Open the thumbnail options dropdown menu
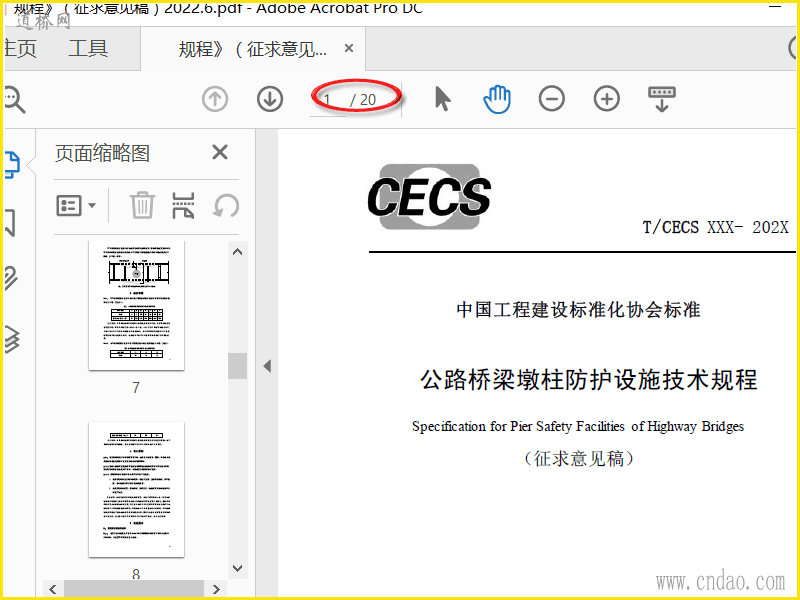Screen dimensions: 800x600 [x=76, y=206]
